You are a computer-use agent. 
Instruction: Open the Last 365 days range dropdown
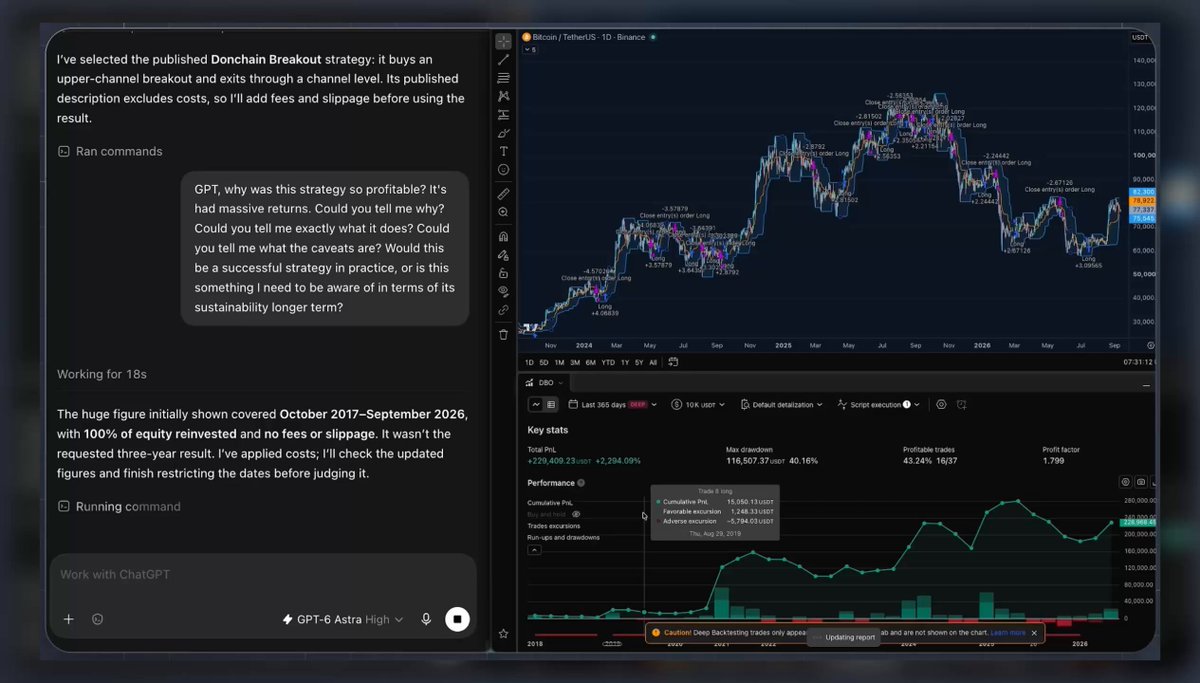click(611, 405)
